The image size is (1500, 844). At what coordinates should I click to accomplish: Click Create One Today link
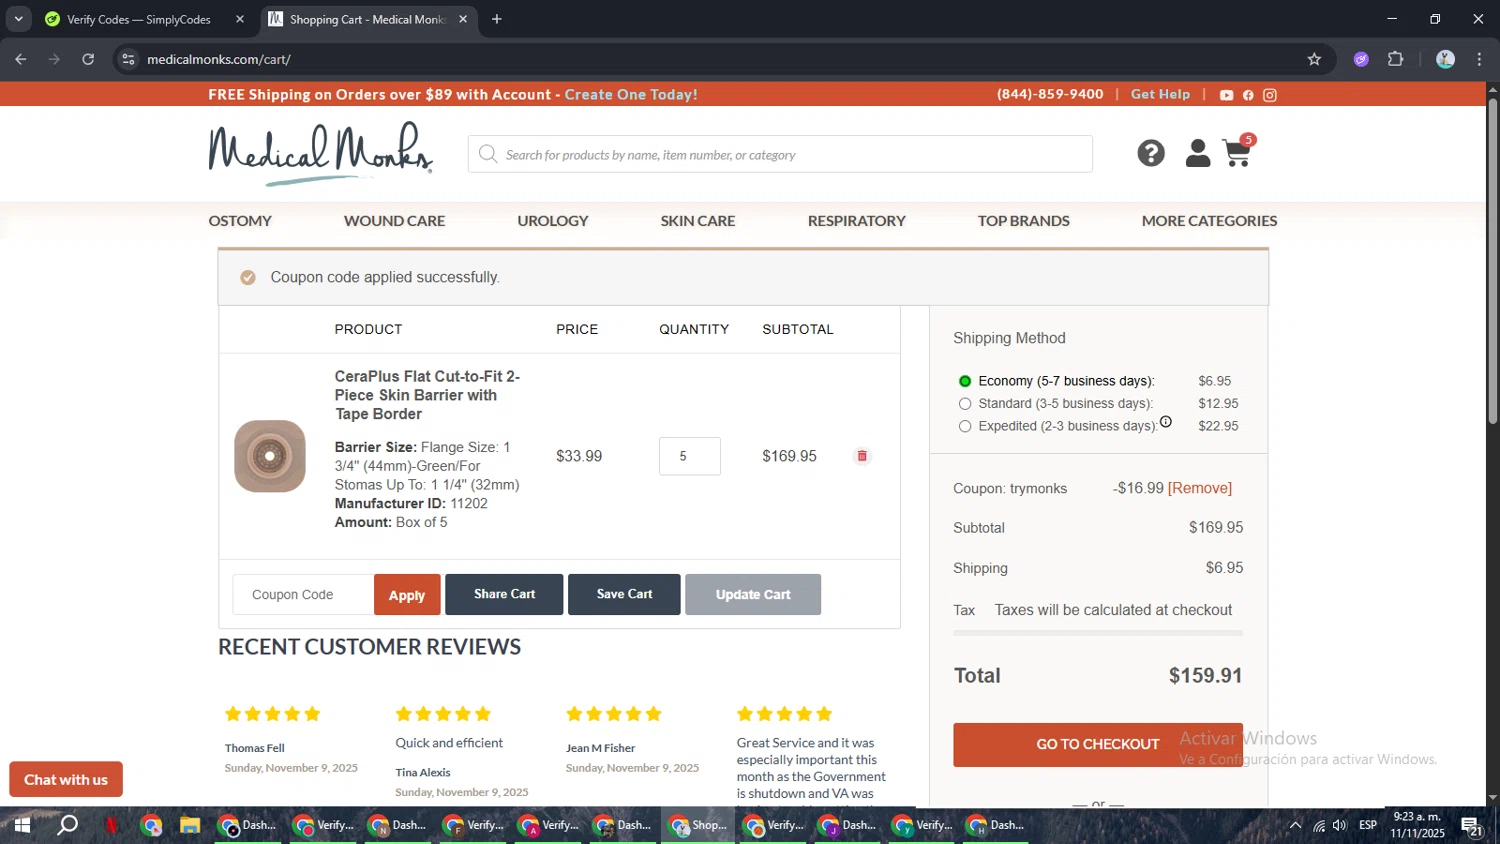click(631, 95)
